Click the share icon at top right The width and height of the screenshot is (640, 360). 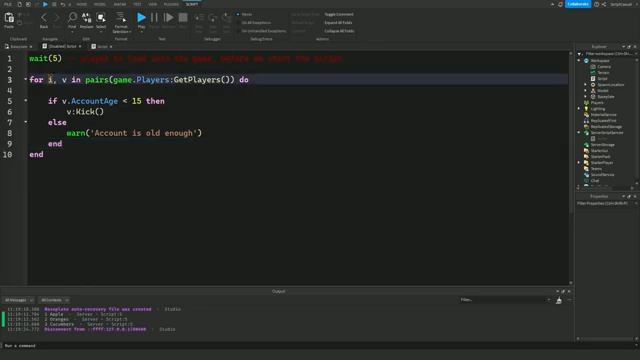[x=604, y=4]
